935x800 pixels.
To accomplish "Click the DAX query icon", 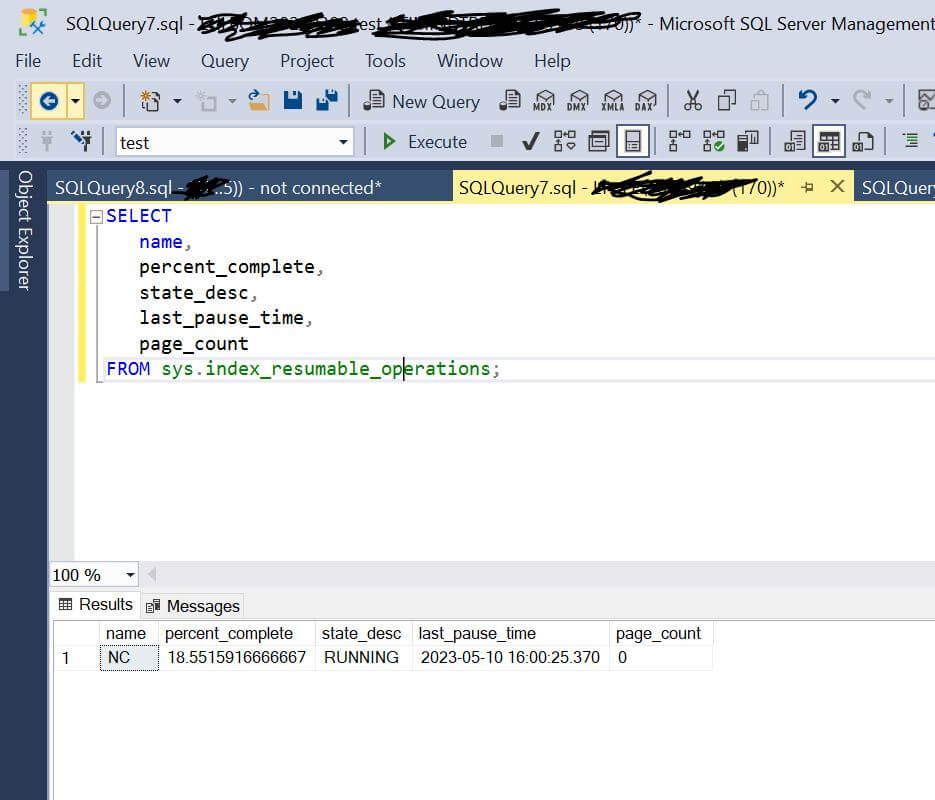I will point(645,101).
